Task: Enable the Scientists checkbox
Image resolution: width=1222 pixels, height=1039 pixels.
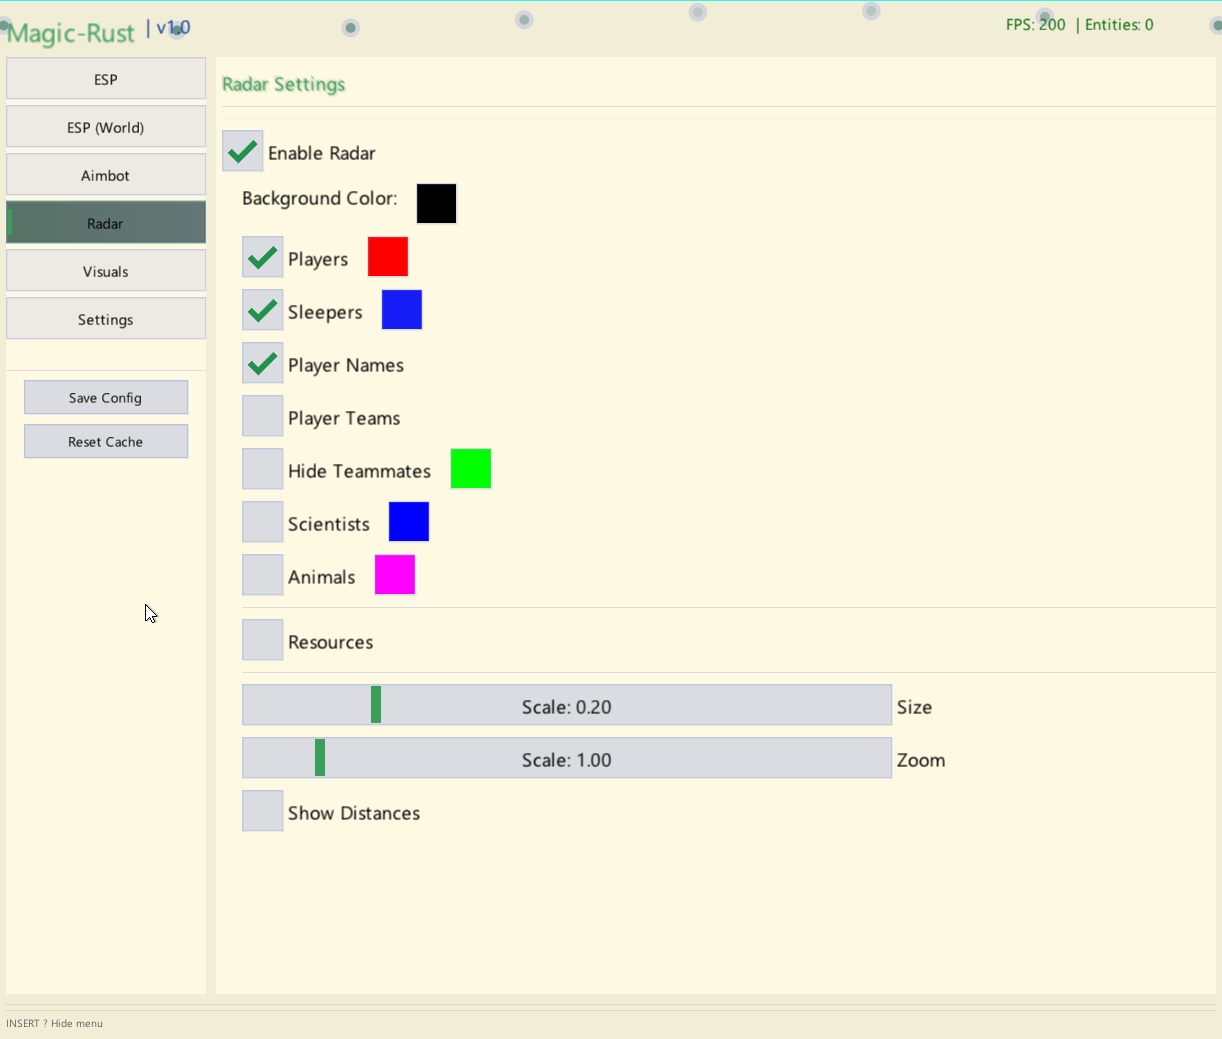Action: (261, 520)
